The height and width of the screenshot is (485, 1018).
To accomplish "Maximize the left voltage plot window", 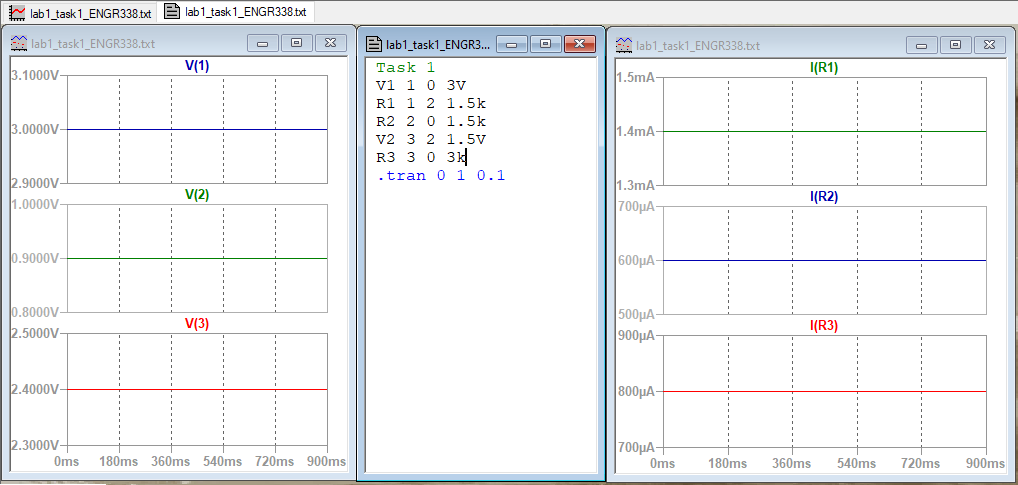I will [296, 44].
